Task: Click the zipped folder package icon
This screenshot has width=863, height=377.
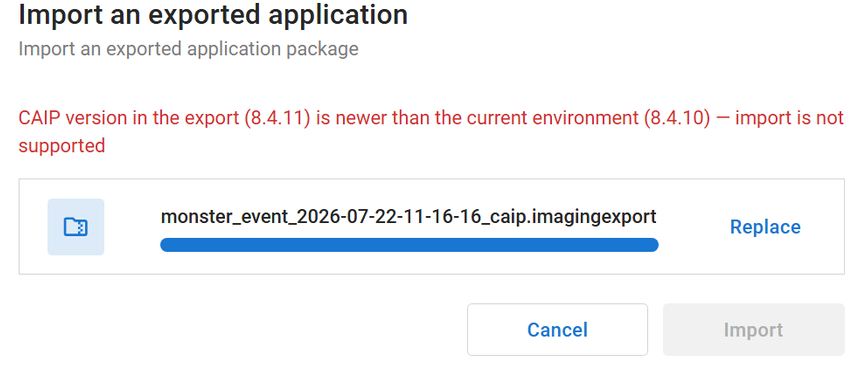Action: coord(75,227)
